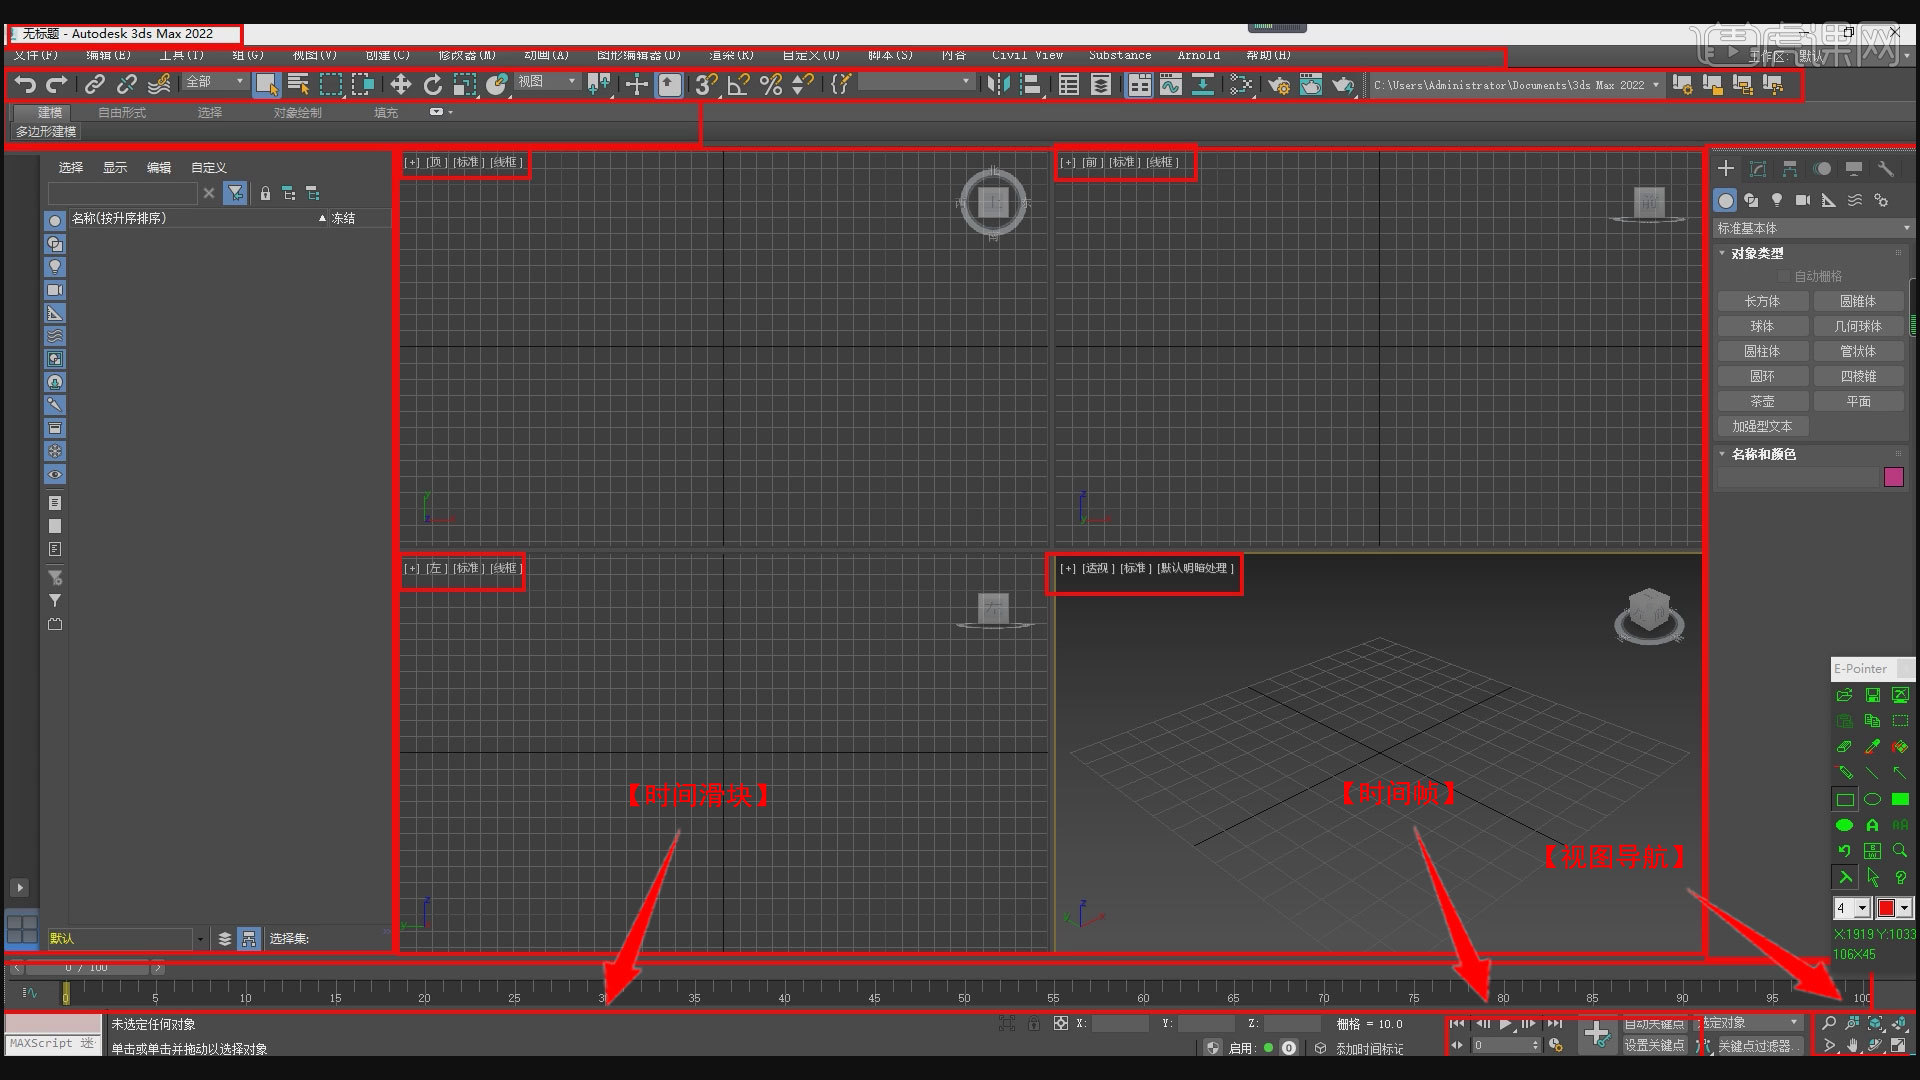Viewport: 1920px width, 1080px height.
Task: Click the magenta object color swatch
Action: point(1893,477)
